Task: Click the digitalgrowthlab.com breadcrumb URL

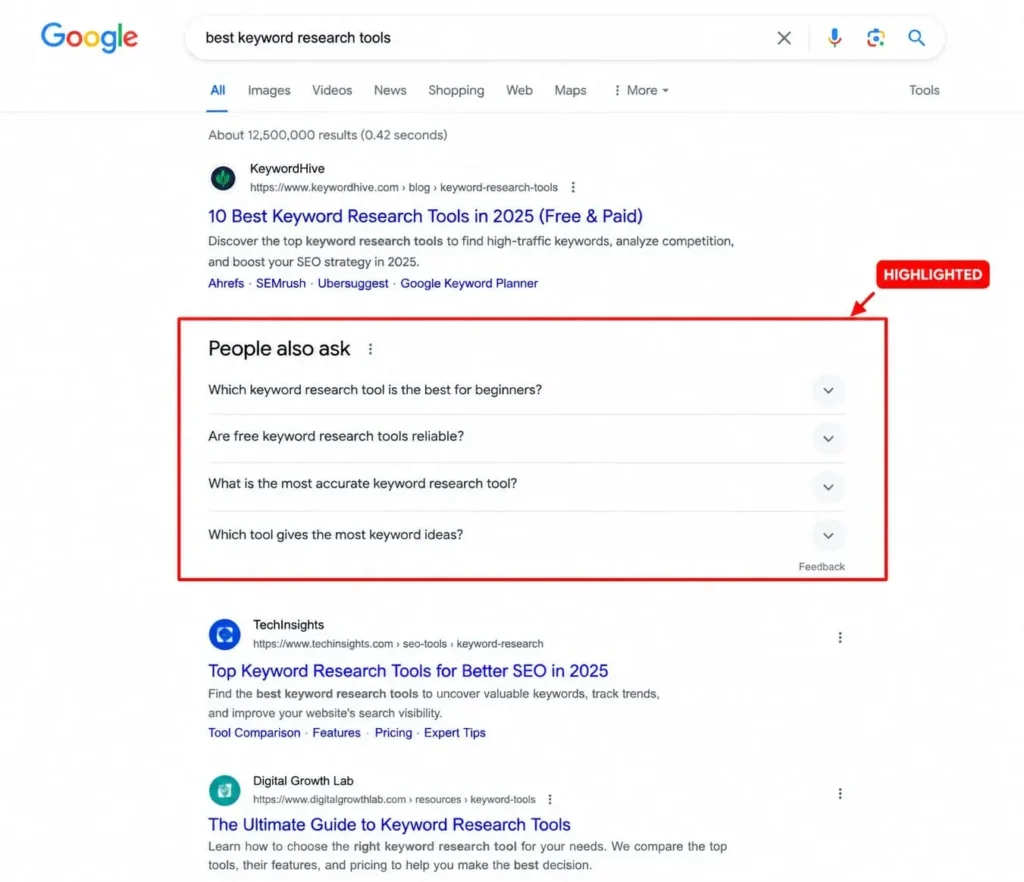Action: tap(394, 799)
